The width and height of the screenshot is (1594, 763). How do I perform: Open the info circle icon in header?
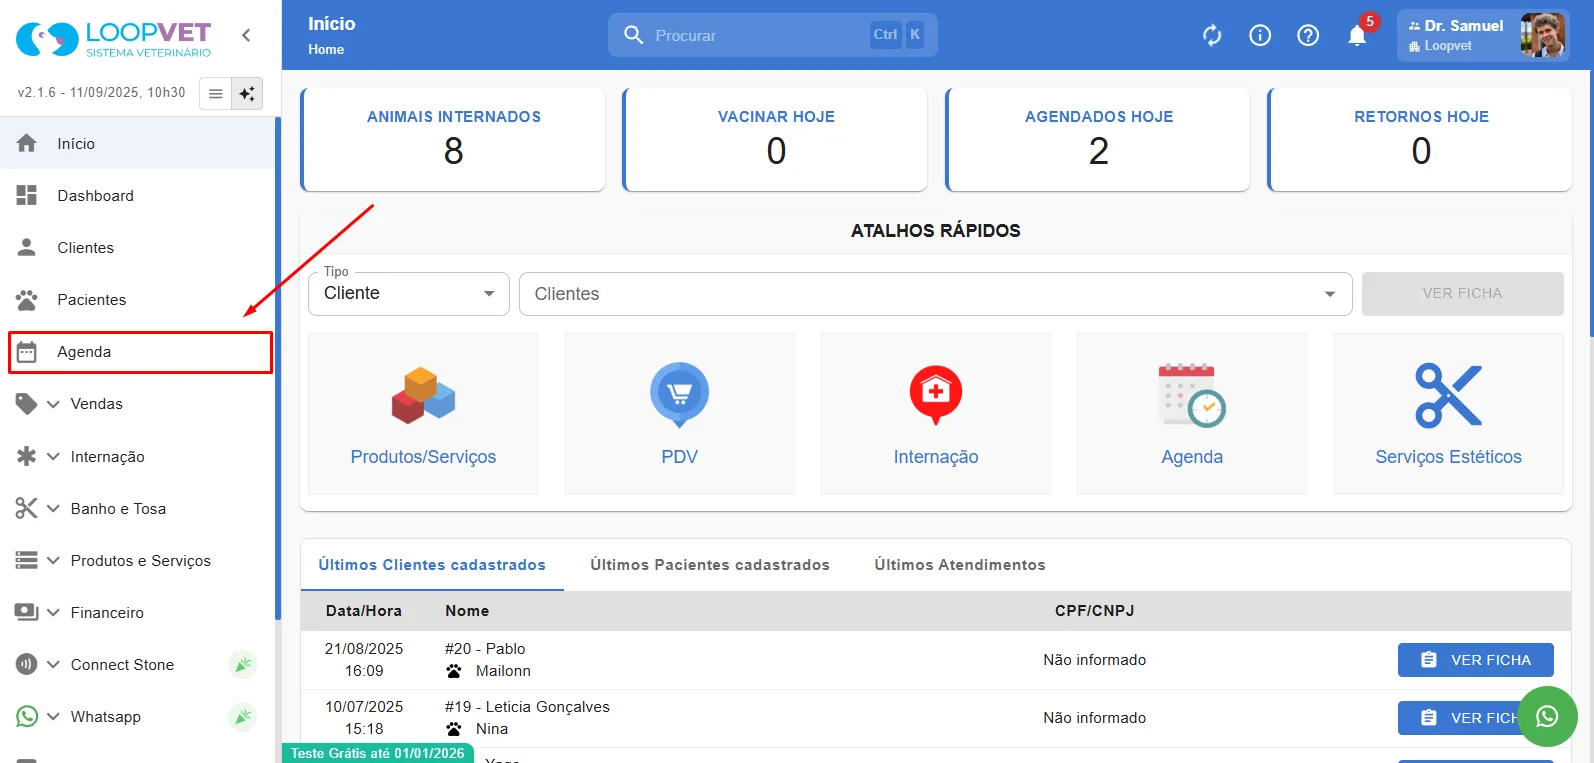(x=1260, y=36)
